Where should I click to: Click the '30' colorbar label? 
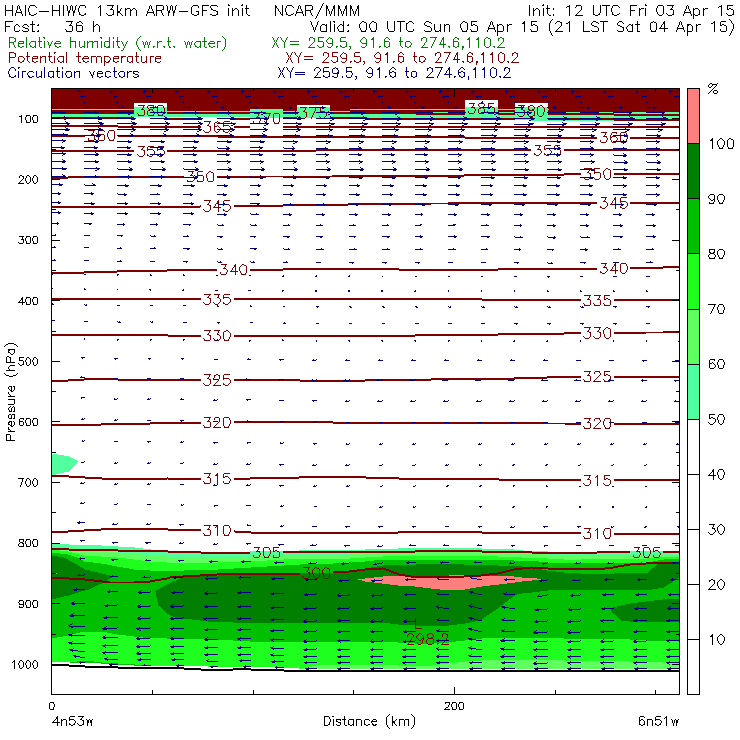click(716, 530)
